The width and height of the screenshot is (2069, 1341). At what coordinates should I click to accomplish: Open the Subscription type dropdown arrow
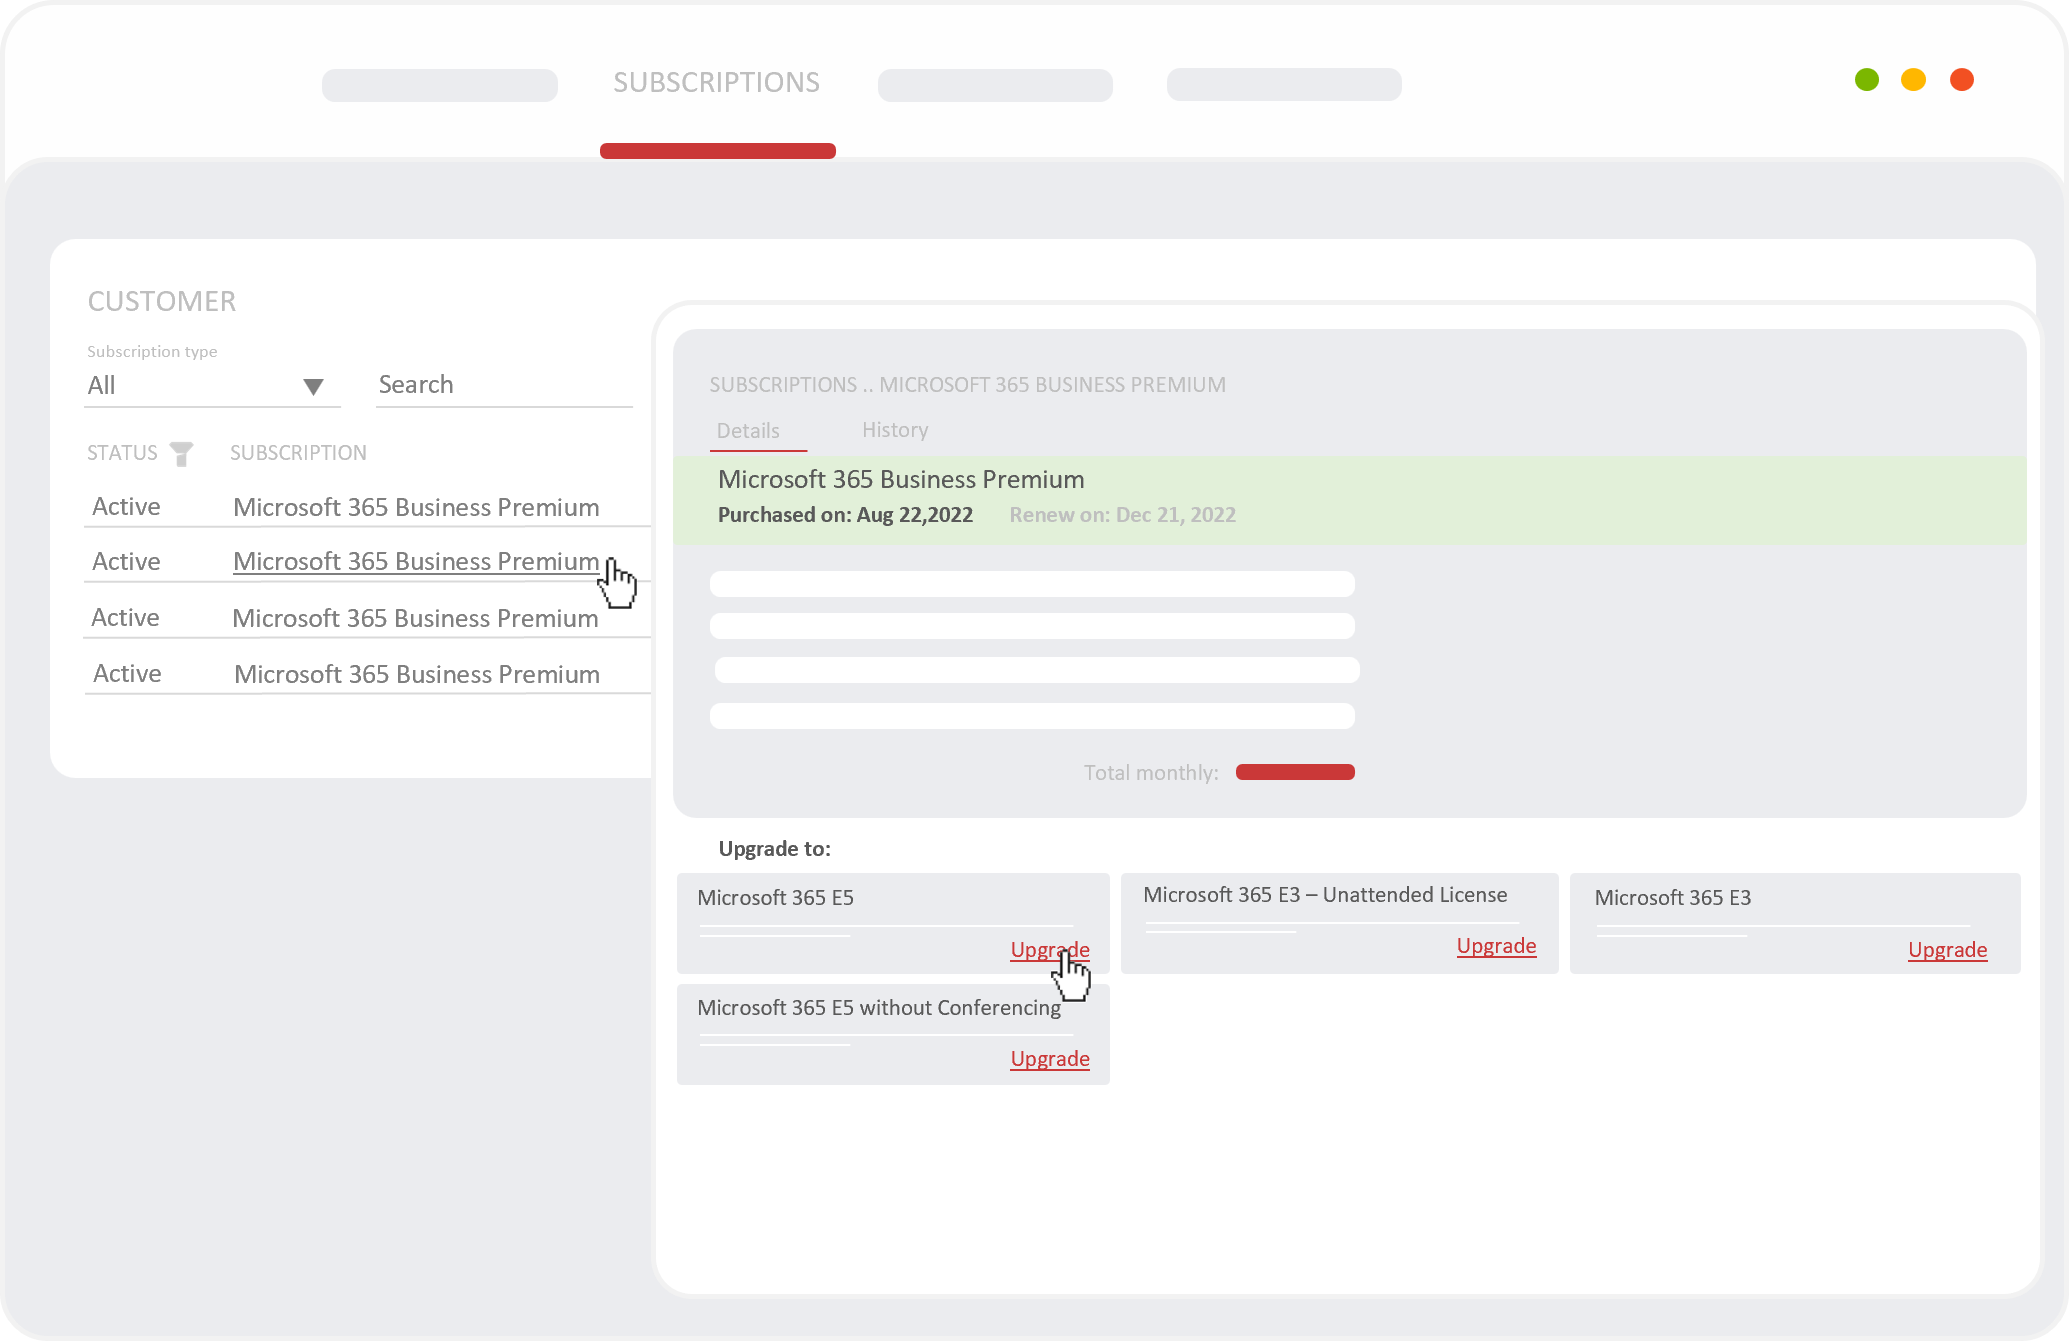(x=313, y=387)
